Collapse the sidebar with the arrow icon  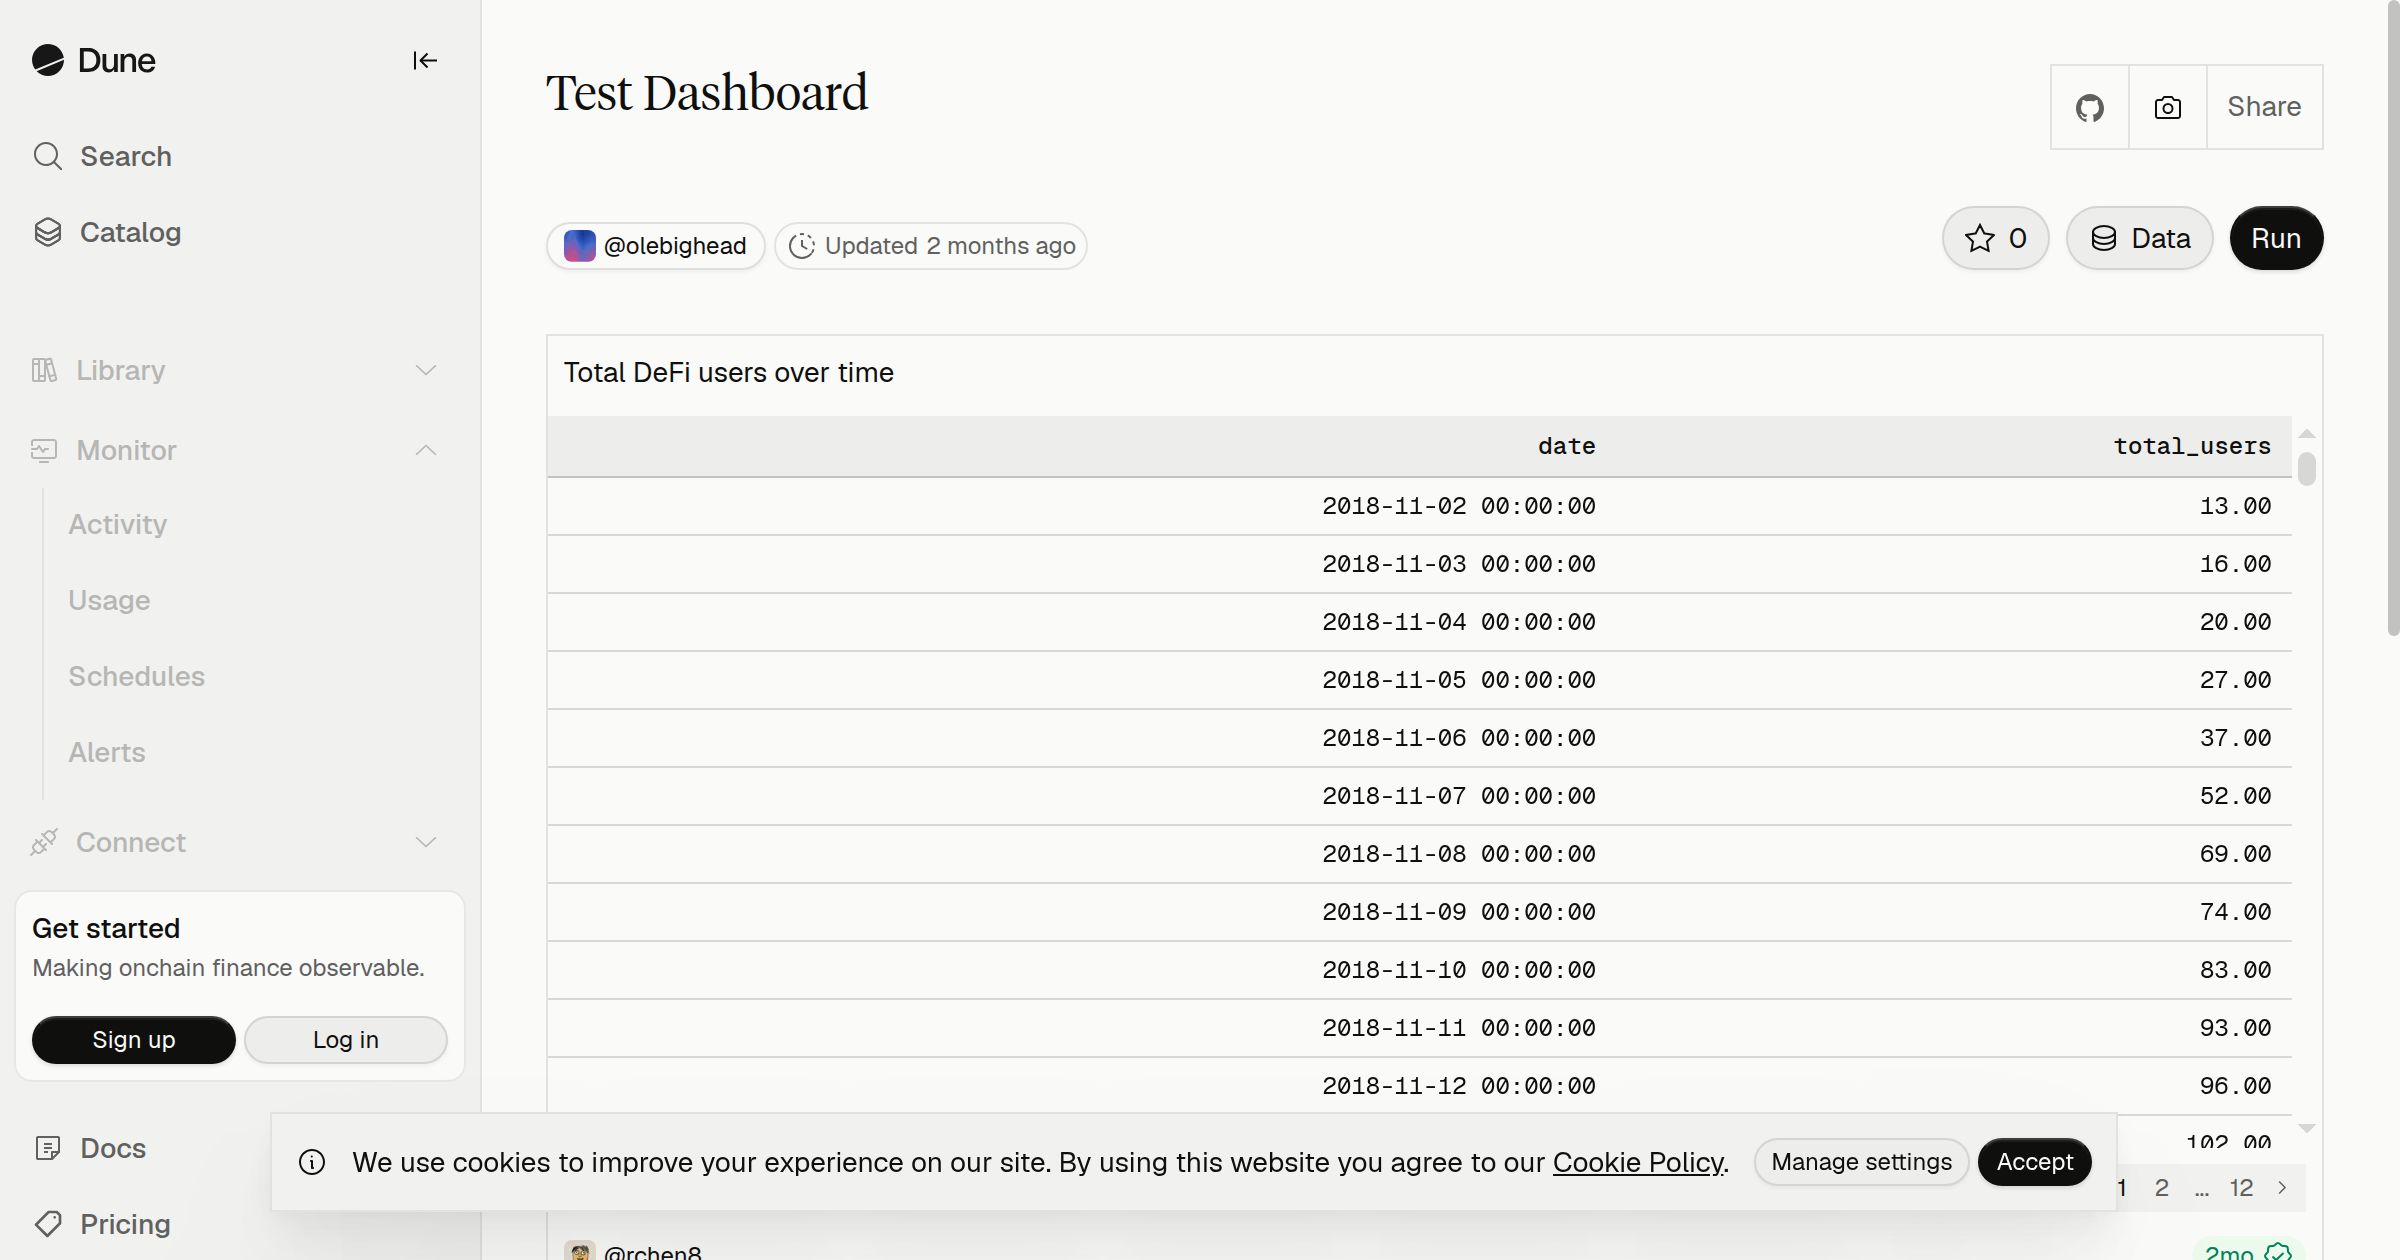click(x=425, y=61)
